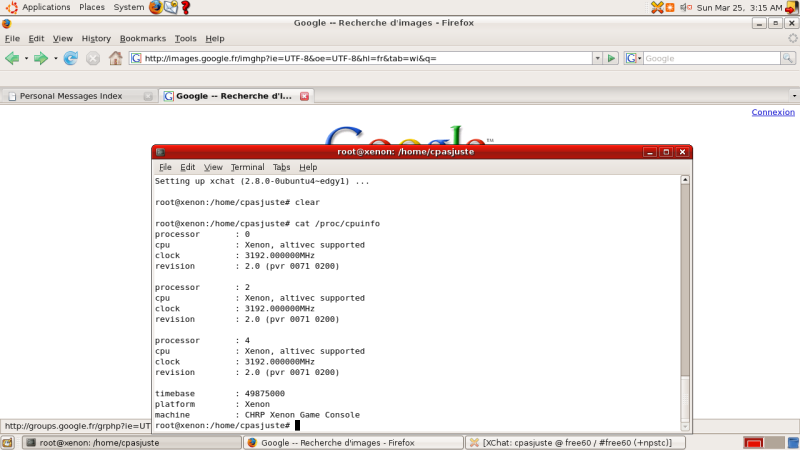Click the XChat tray icon
The image size is (800, 450).
click(657, 7)
